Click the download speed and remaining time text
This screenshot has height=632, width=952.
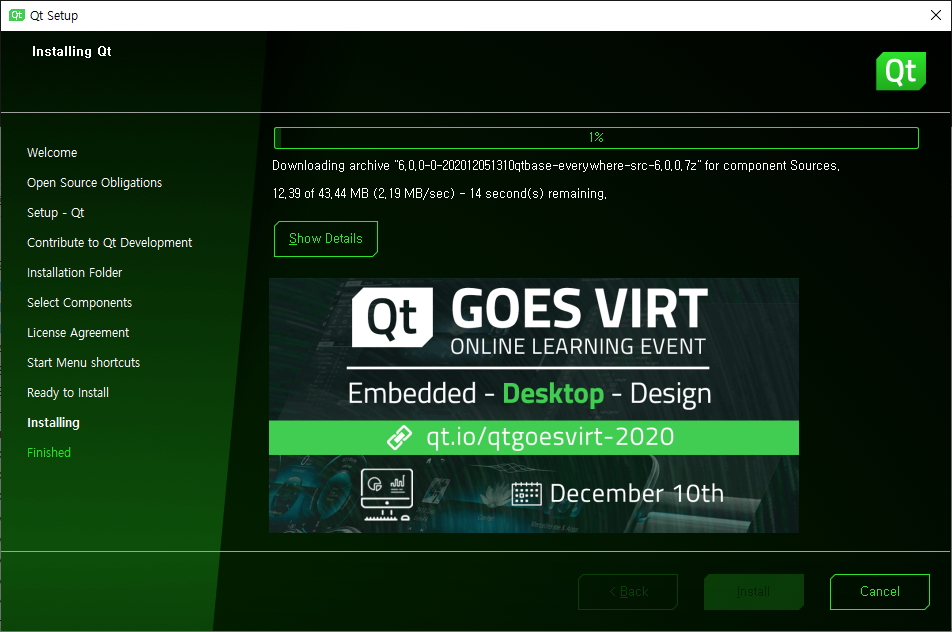click(440, 194)
